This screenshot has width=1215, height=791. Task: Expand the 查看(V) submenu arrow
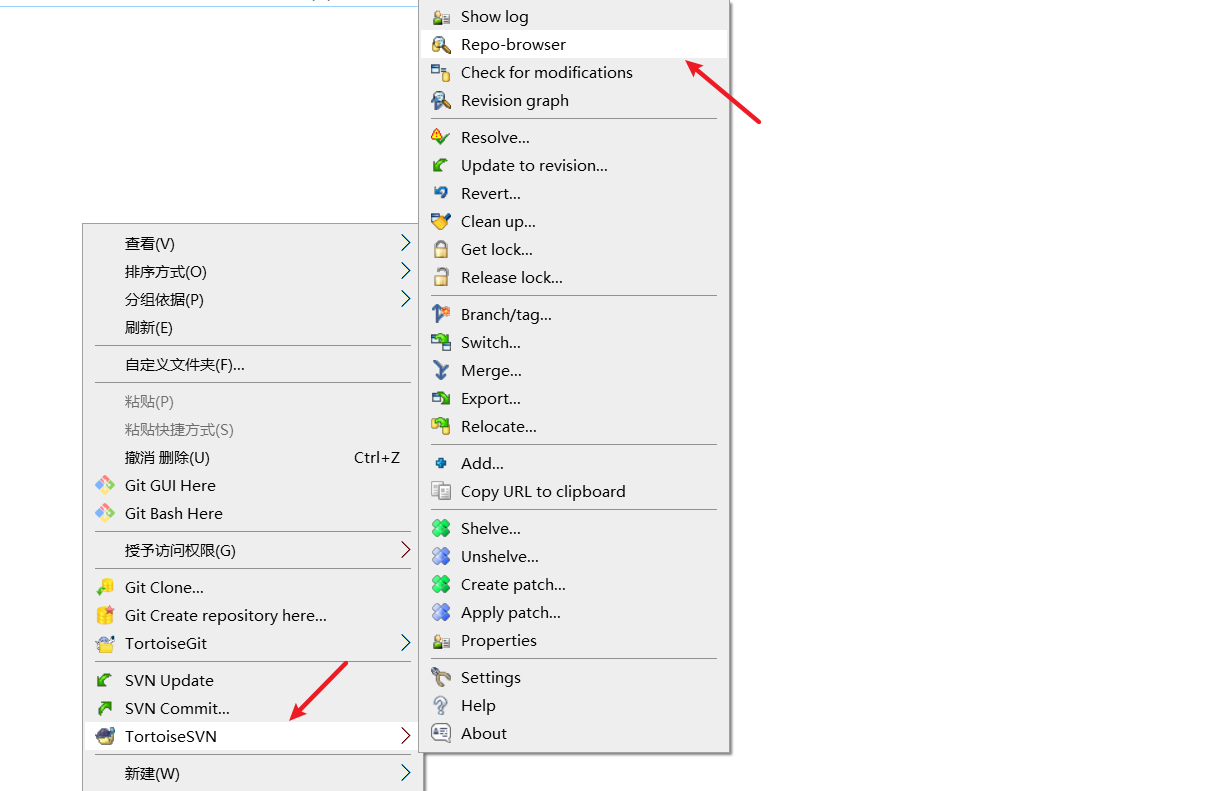click(405, 243)
